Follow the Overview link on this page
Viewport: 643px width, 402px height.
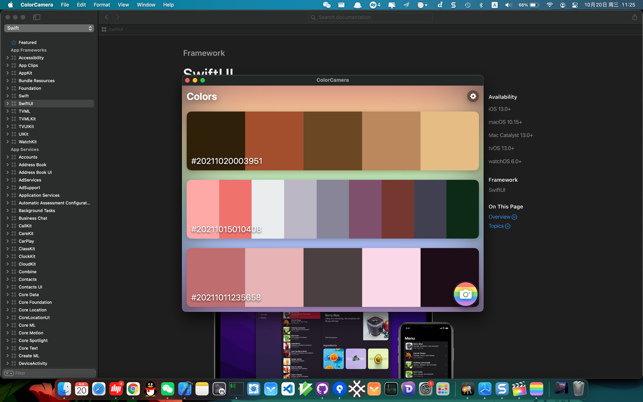coord(503,217)
